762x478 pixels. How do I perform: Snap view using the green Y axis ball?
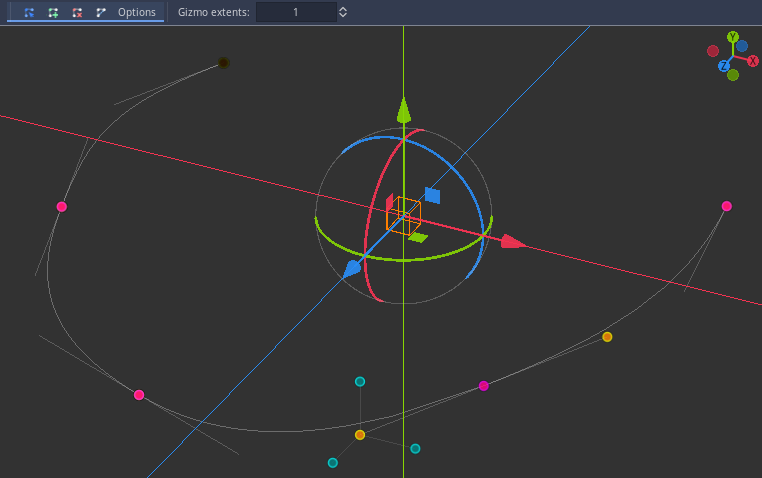pos(733,37)
